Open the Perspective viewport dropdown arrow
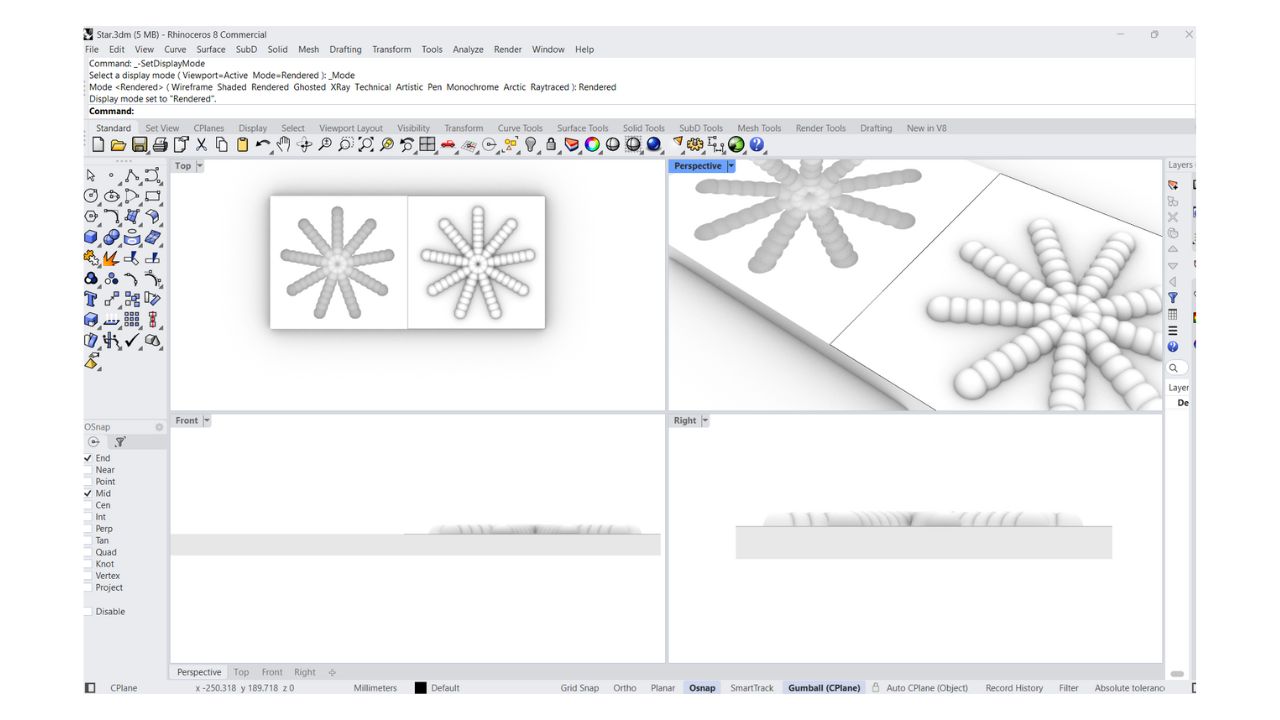Image resolution: width=1280 pixels, height=720 pixels. pos(731,166)
